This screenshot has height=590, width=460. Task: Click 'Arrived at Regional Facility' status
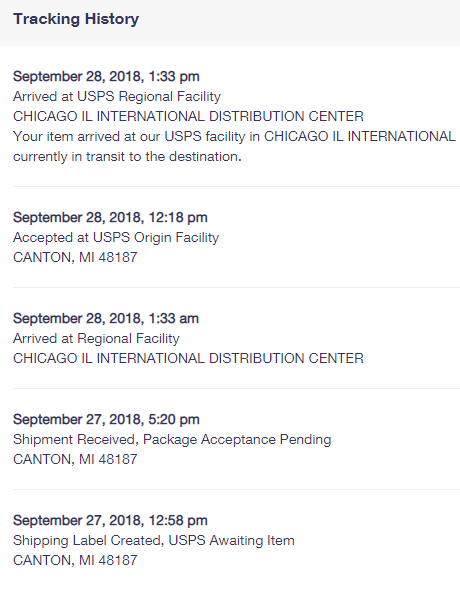[x=96, y=338]
